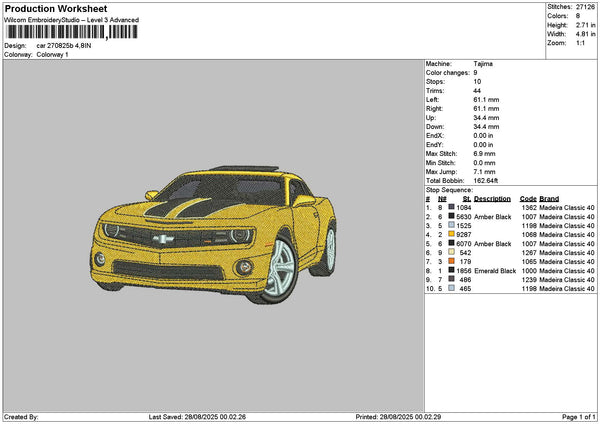The image size is (600, 424).
Task: Click the Machine value Tajima
Action: (x=483, y=63)
